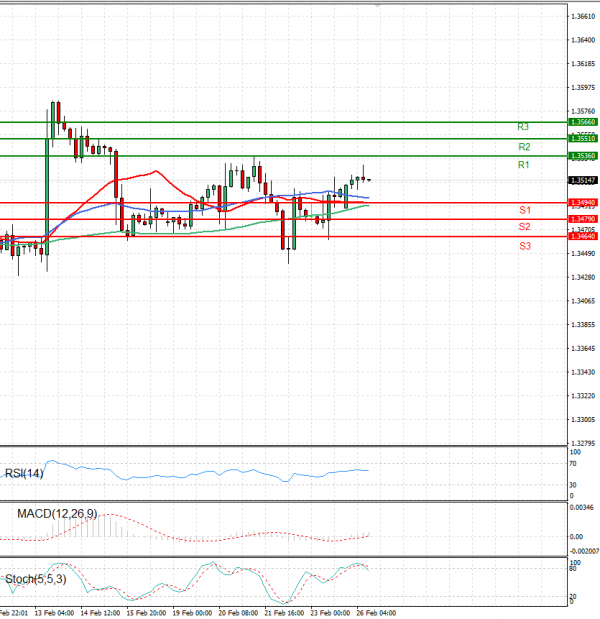Click the 1.33005 price axis value
Viewport: 600px width, 619px height.
click(583, 420)
